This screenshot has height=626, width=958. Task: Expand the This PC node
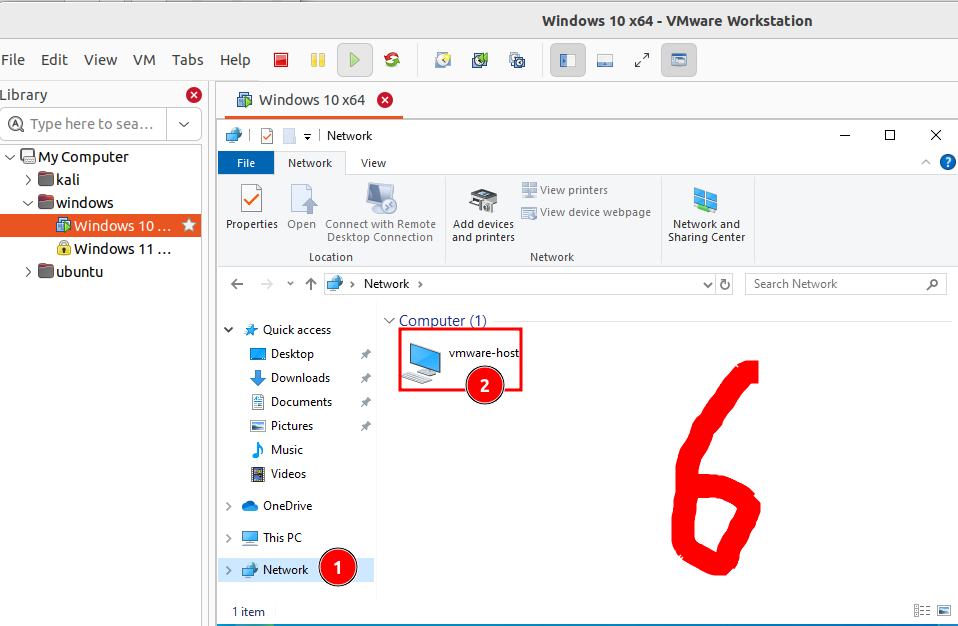coord(229,538)
